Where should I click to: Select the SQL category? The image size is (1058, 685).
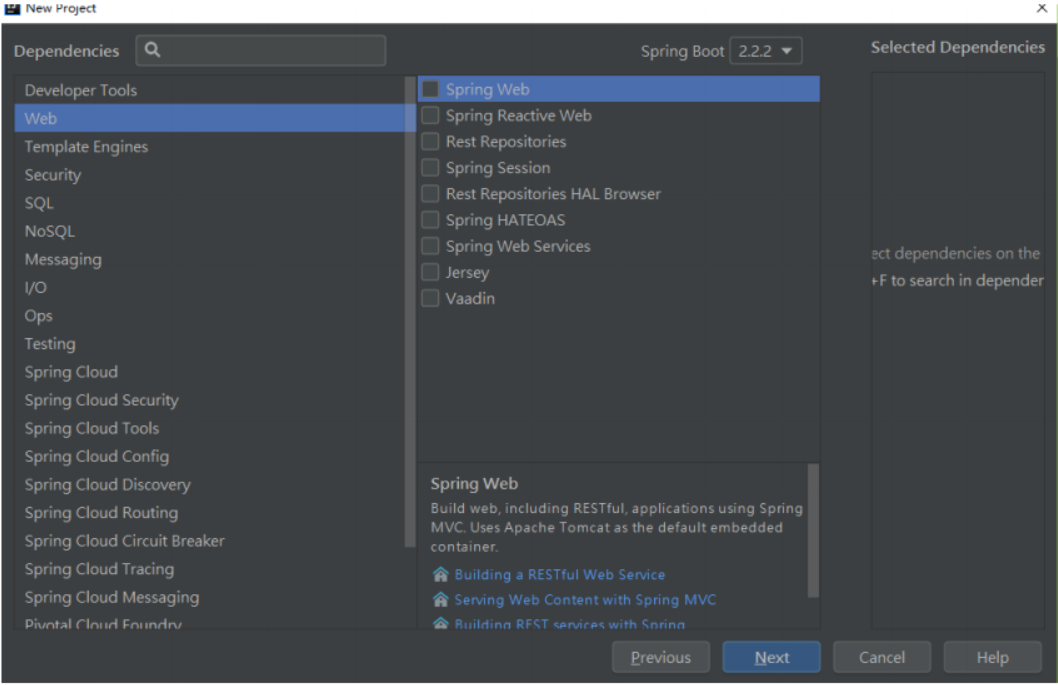(x=210, y=203)
